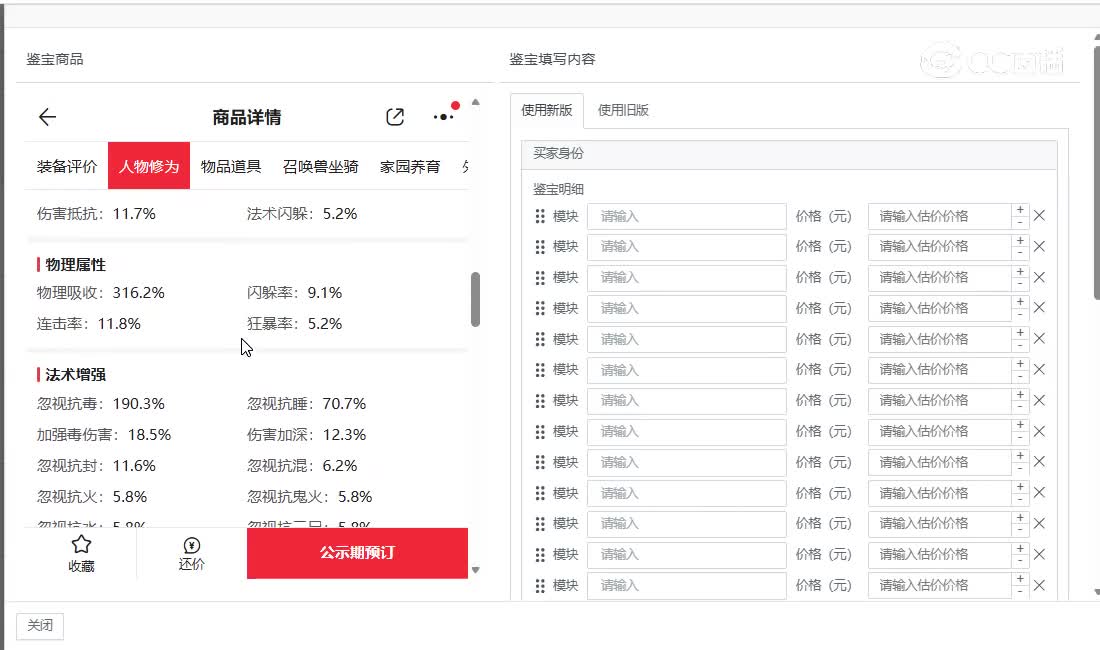Switch to 物品道具 tab

[x=231, y=166]
